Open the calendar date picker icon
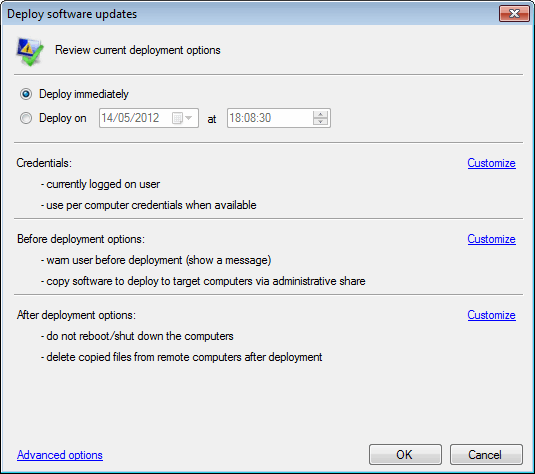 177,118
